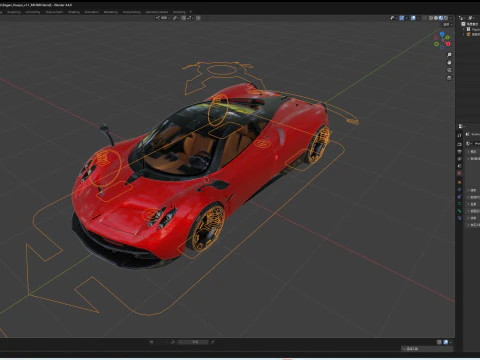Open the Render properties tab
Viewport: 480px width, 360px height.
pyautogui.click(x=459, y=144)
